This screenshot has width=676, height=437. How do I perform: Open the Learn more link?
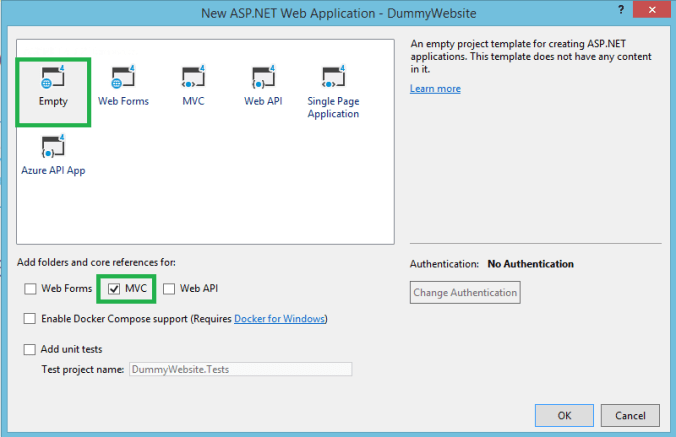coord(435,89)
